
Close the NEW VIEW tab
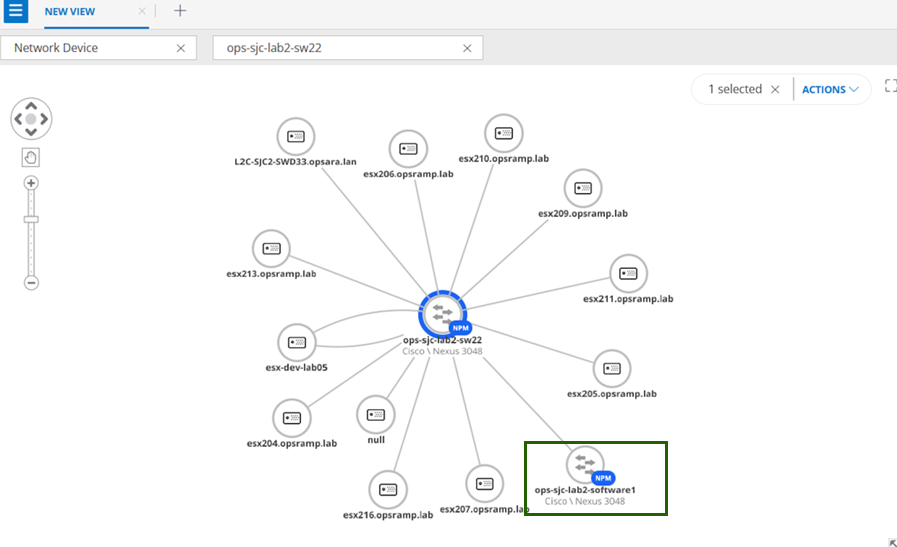tap(142, 11)
